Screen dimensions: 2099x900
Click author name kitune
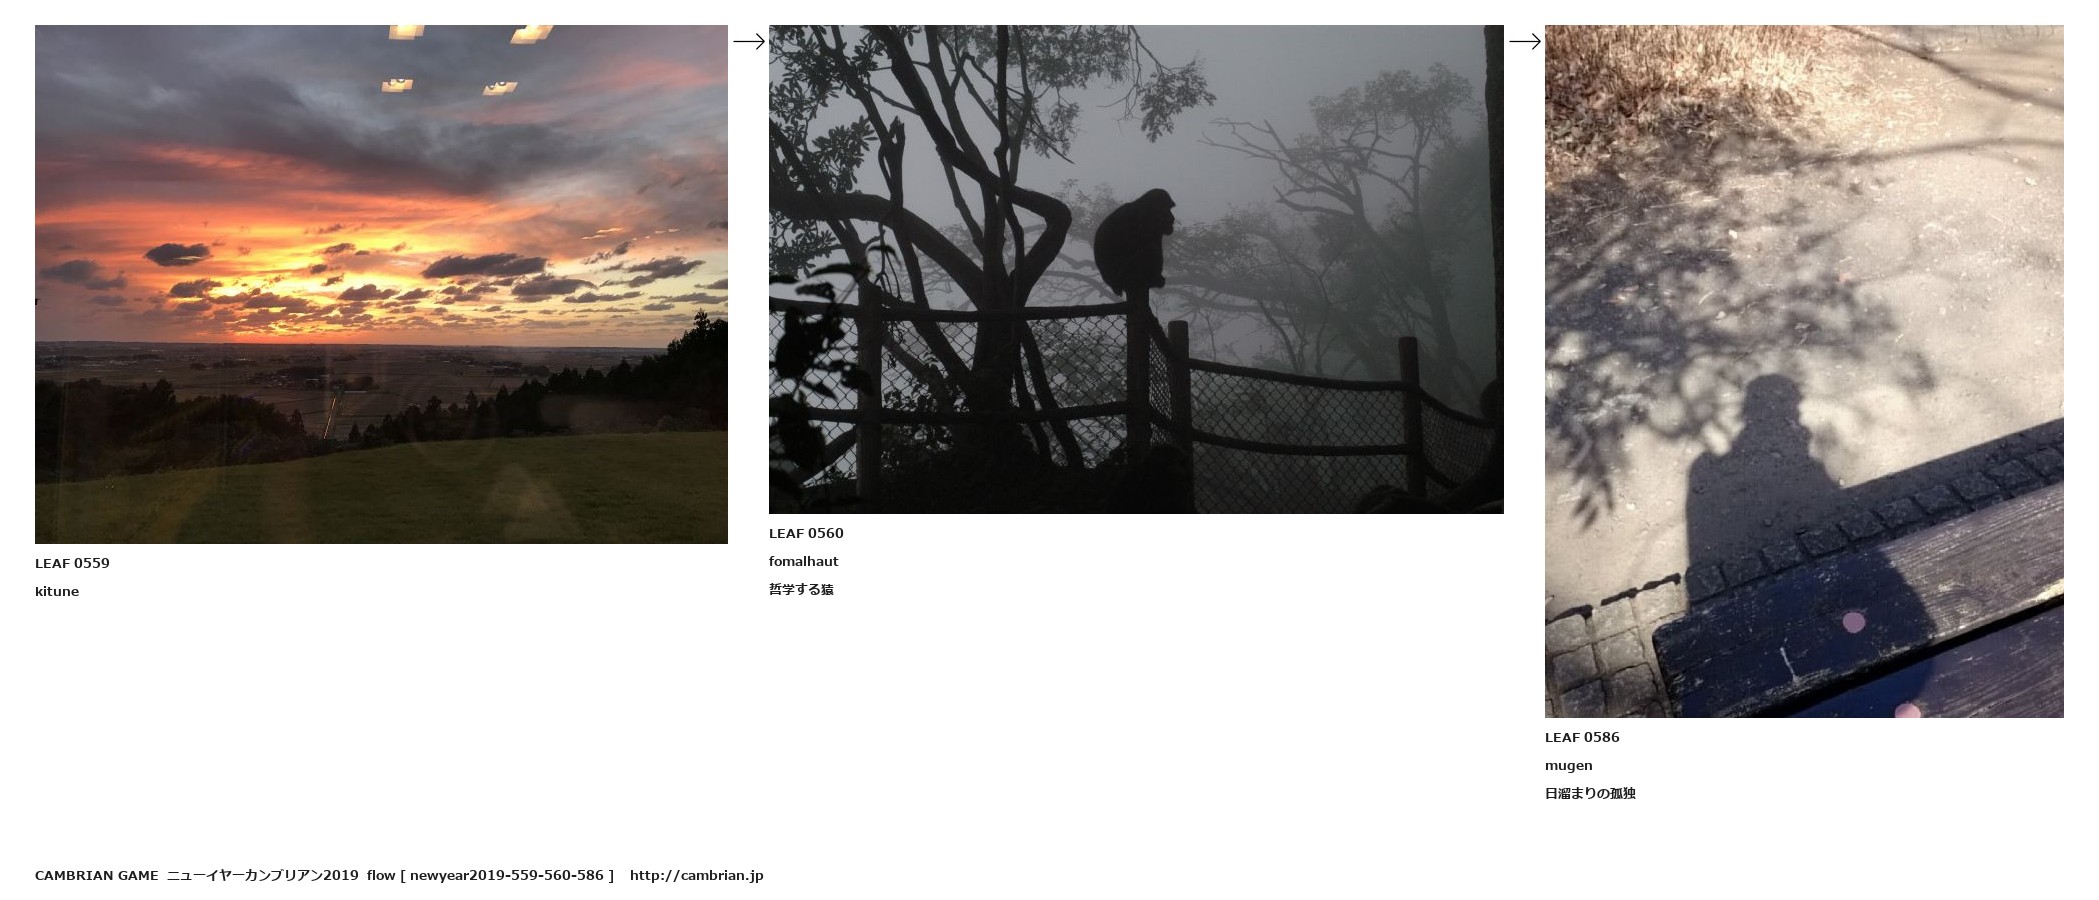57,591
